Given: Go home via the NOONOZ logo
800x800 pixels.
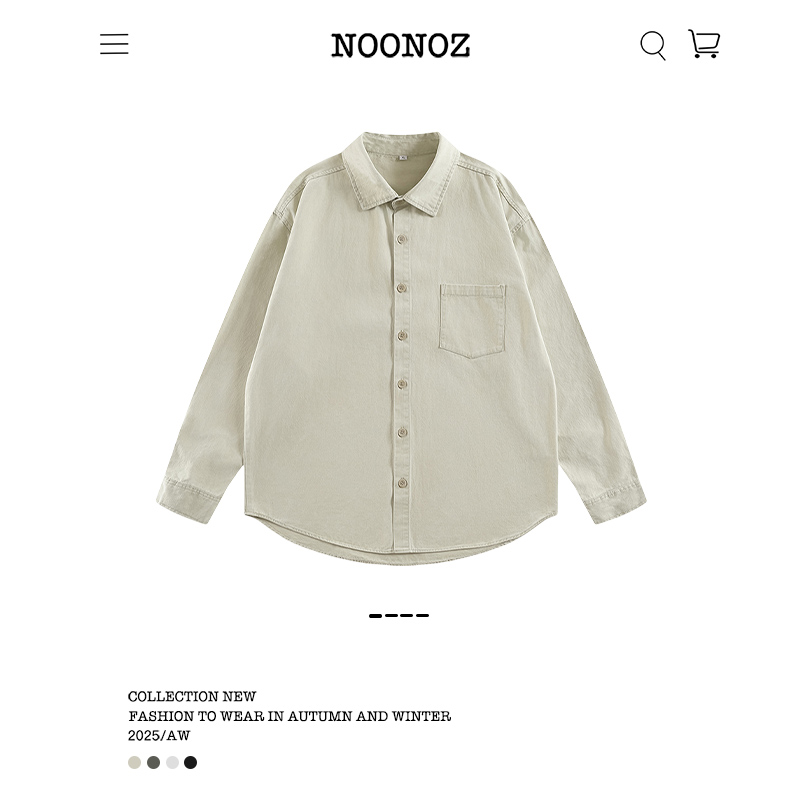Looking at the screenshot, I should [x=401, y=45].
